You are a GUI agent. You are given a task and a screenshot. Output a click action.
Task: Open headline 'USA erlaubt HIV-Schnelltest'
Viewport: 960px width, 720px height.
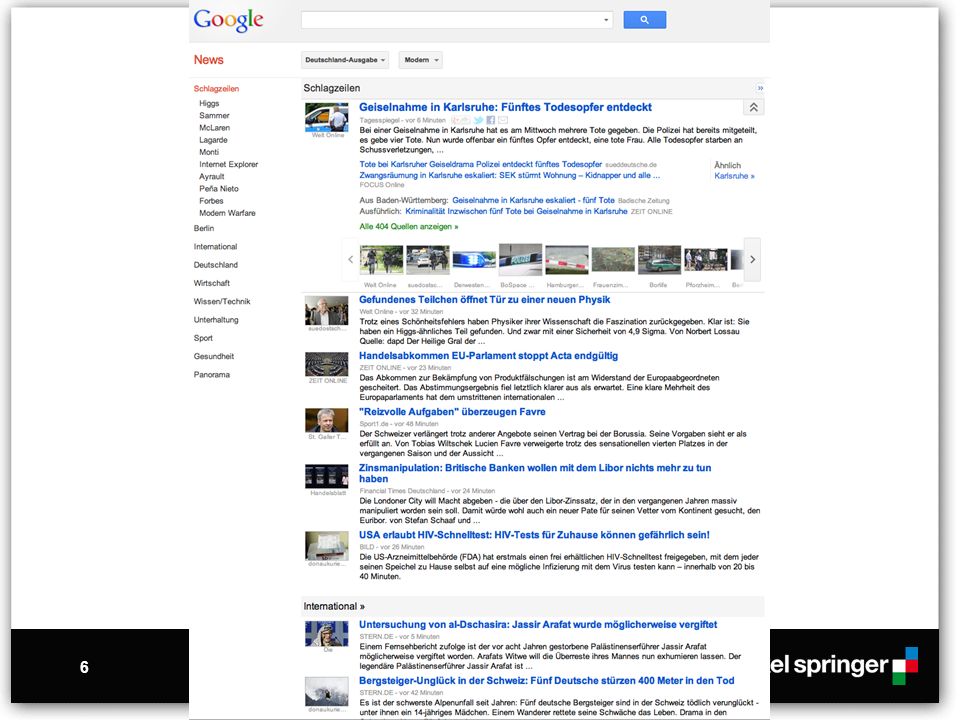click(534, 536)
